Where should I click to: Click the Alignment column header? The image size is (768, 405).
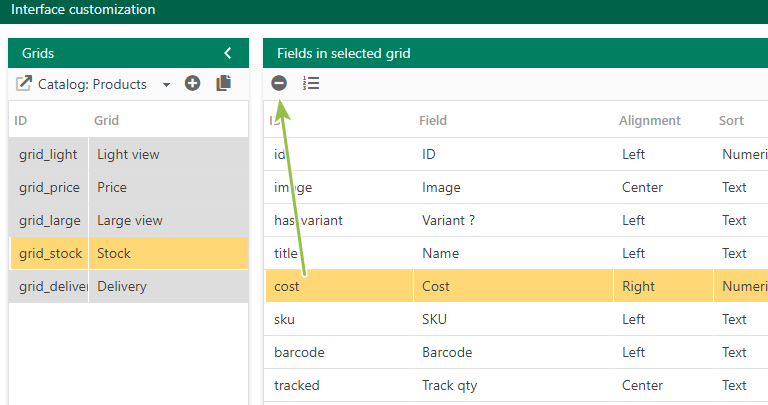(649, 120)
